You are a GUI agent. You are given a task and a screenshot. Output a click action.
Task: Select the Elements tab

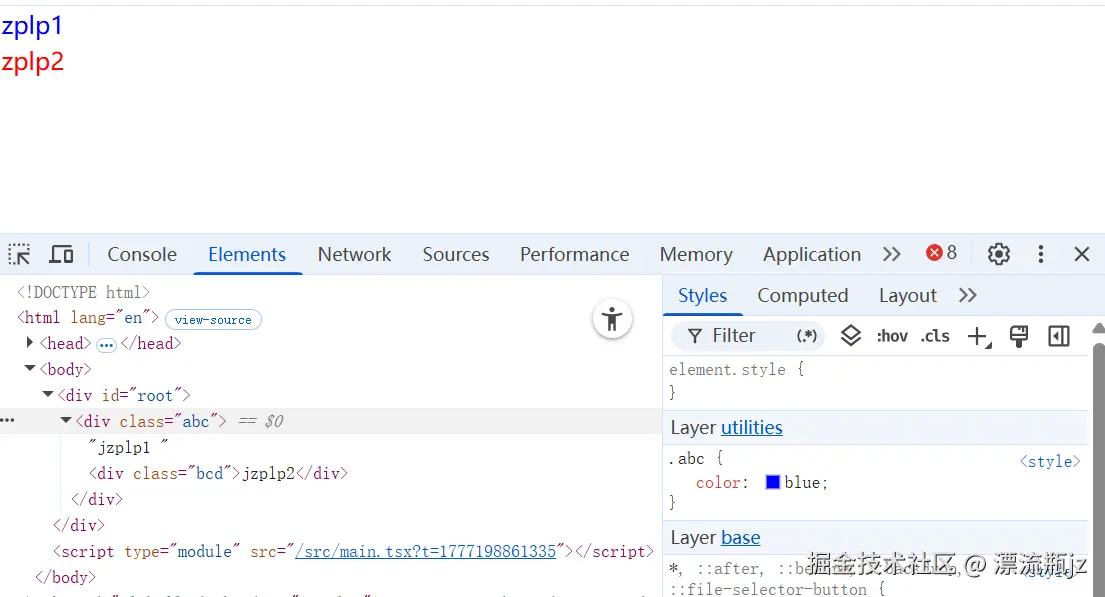pos(247,254)
